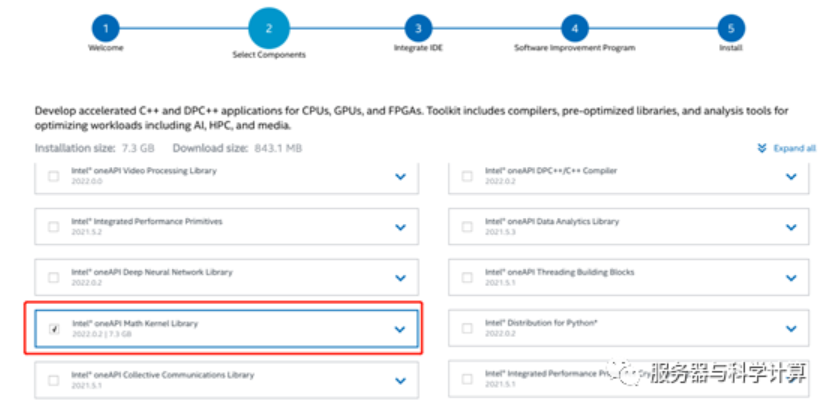The width and height of the screenshot is (821, 402).
Task: Open the oneAPI Collective Communications Library chevron
Action: click(x=400, y=380)
